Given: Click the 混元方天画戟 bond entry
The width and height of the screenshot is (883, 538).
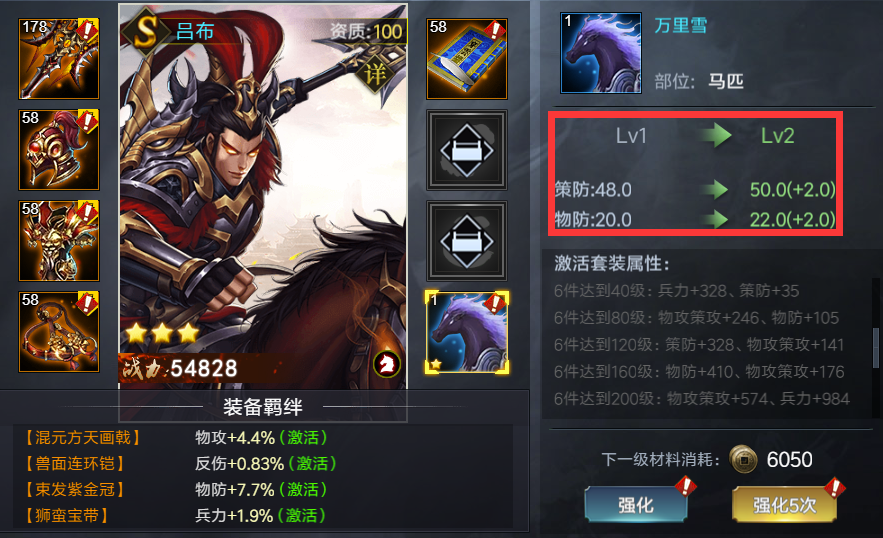Looking at the screenshot, I should click(x=82, y=438).
